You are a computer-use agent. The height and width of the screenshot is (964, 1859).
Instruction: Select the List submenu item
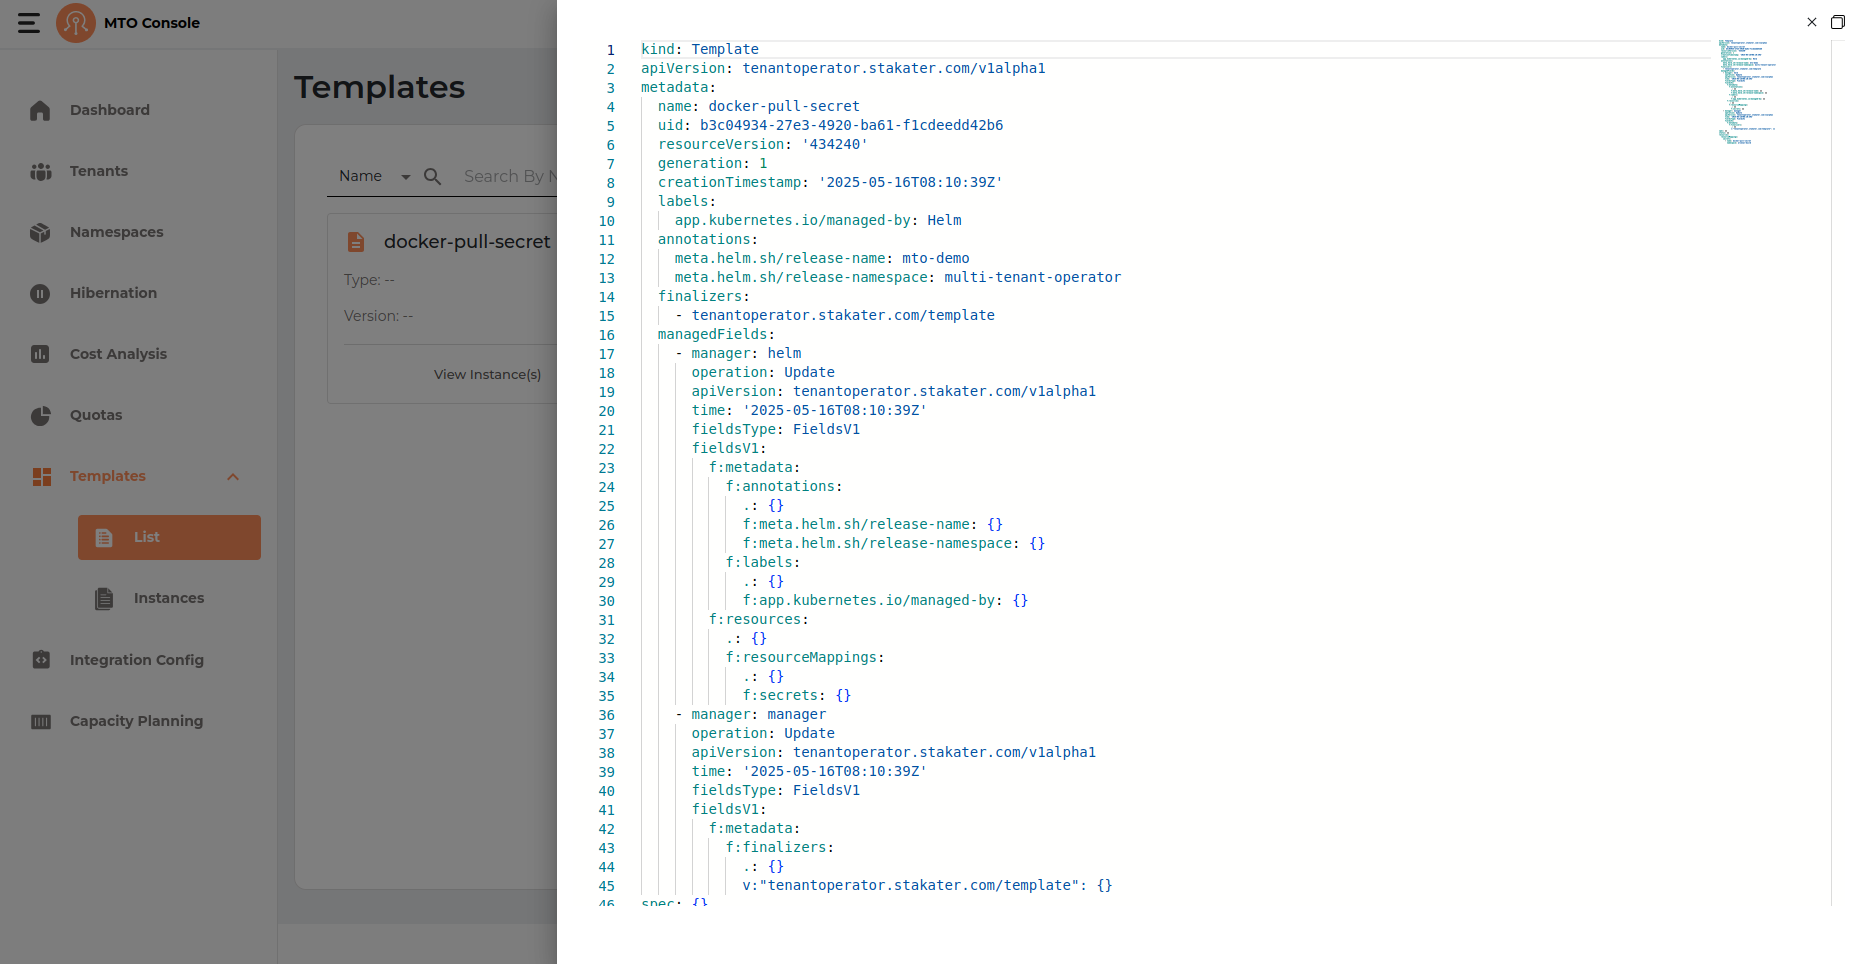click(169, 538)
